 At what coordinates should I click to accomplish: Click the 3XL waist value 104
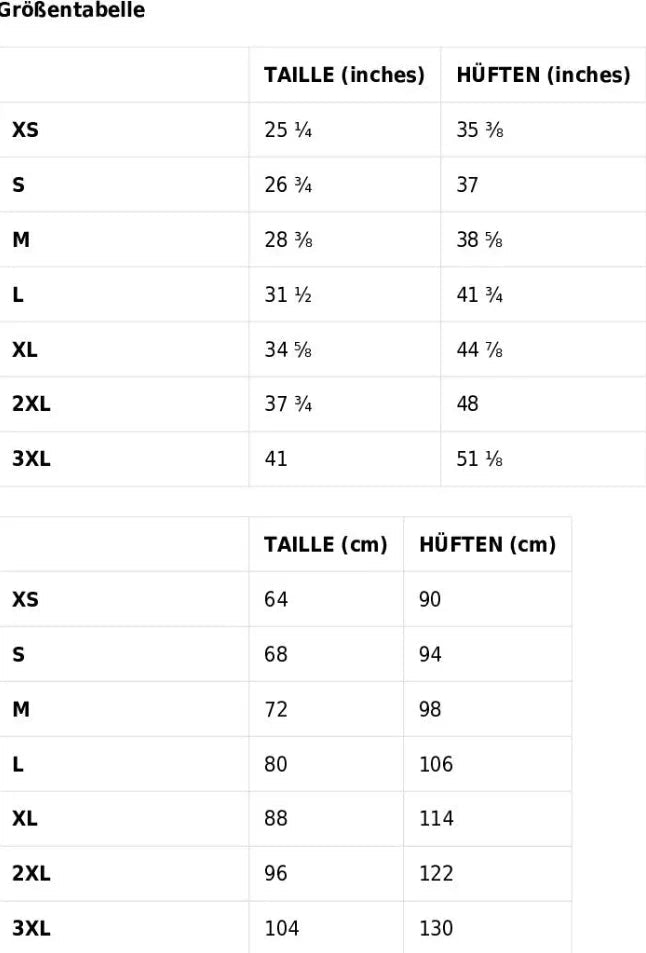click(281, 929)
